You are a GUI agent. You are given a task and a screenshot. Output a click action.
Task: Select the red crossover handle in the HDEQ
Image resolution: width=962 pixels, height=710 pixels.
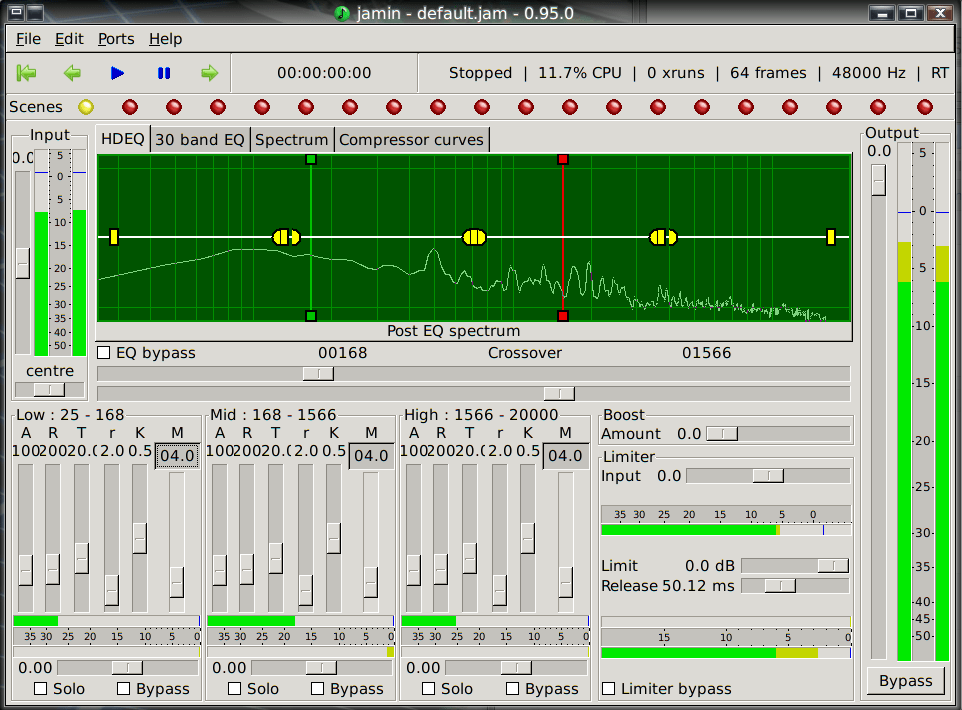click(562, 158)
